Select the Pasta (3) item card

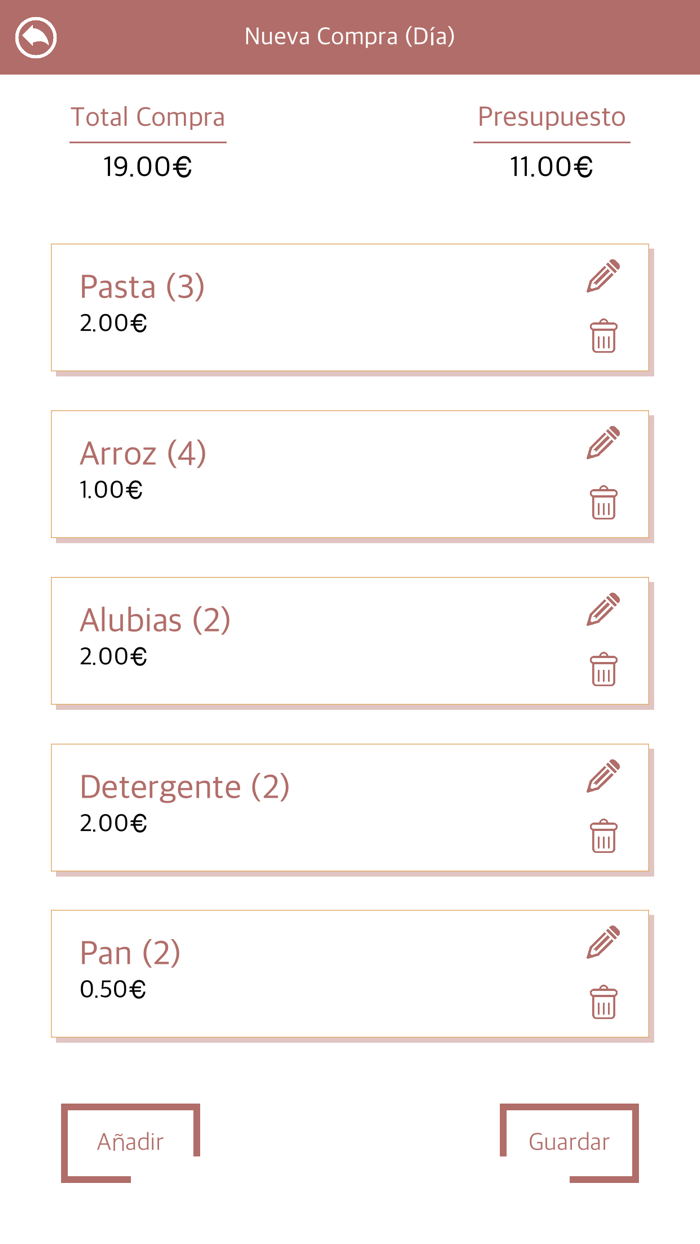tap(300, 307)
